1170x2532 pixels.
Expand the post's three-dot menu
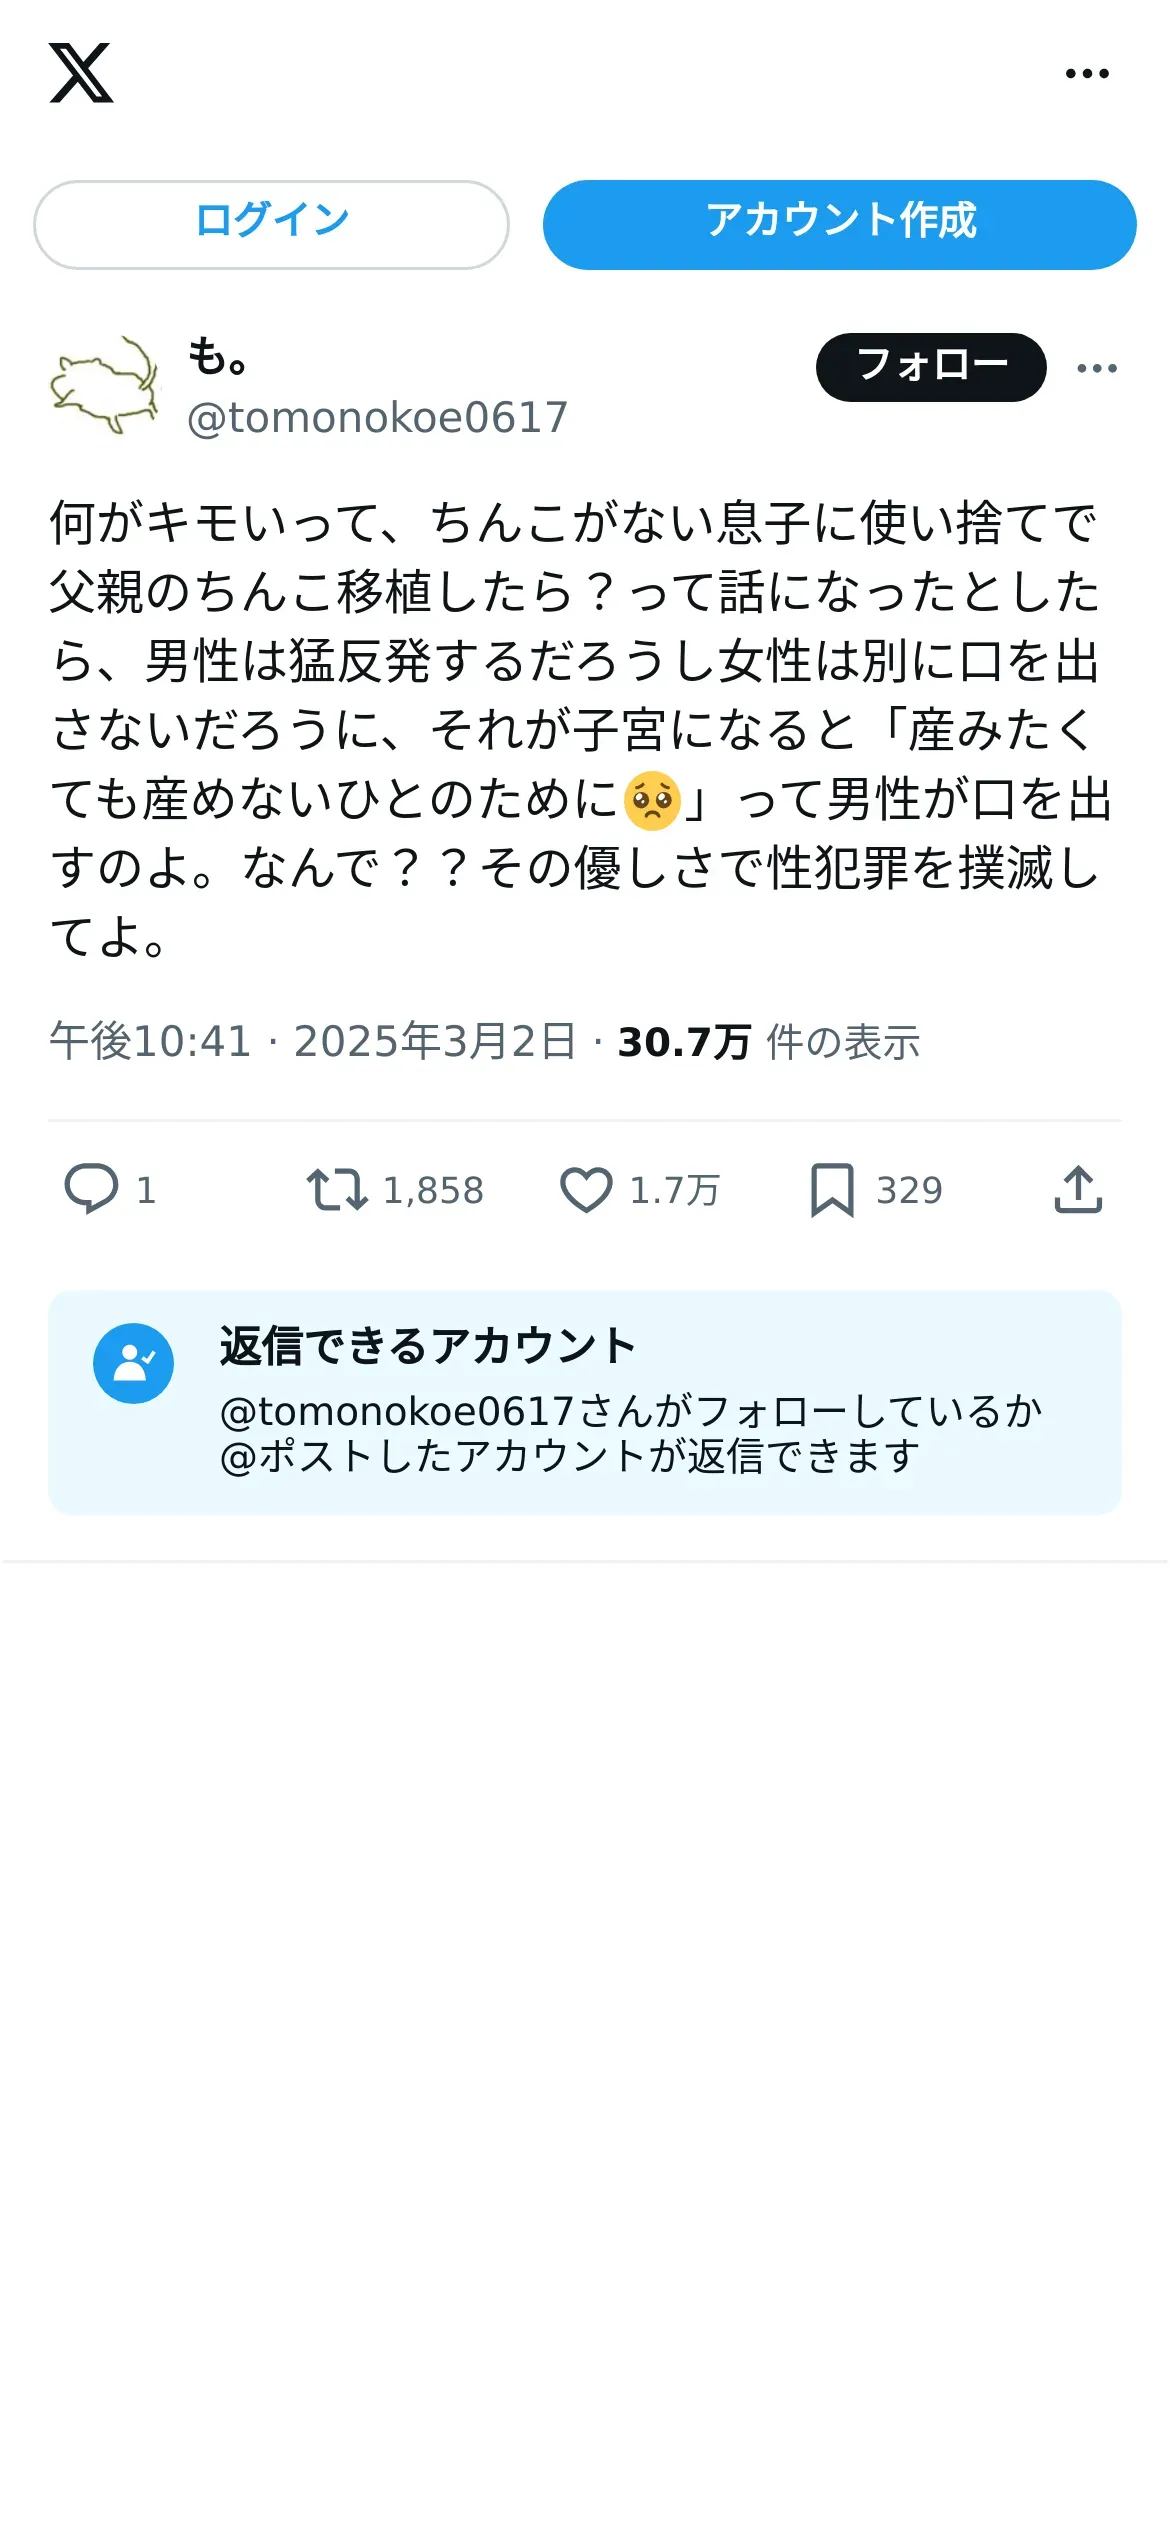click(x=1097, y=368)
